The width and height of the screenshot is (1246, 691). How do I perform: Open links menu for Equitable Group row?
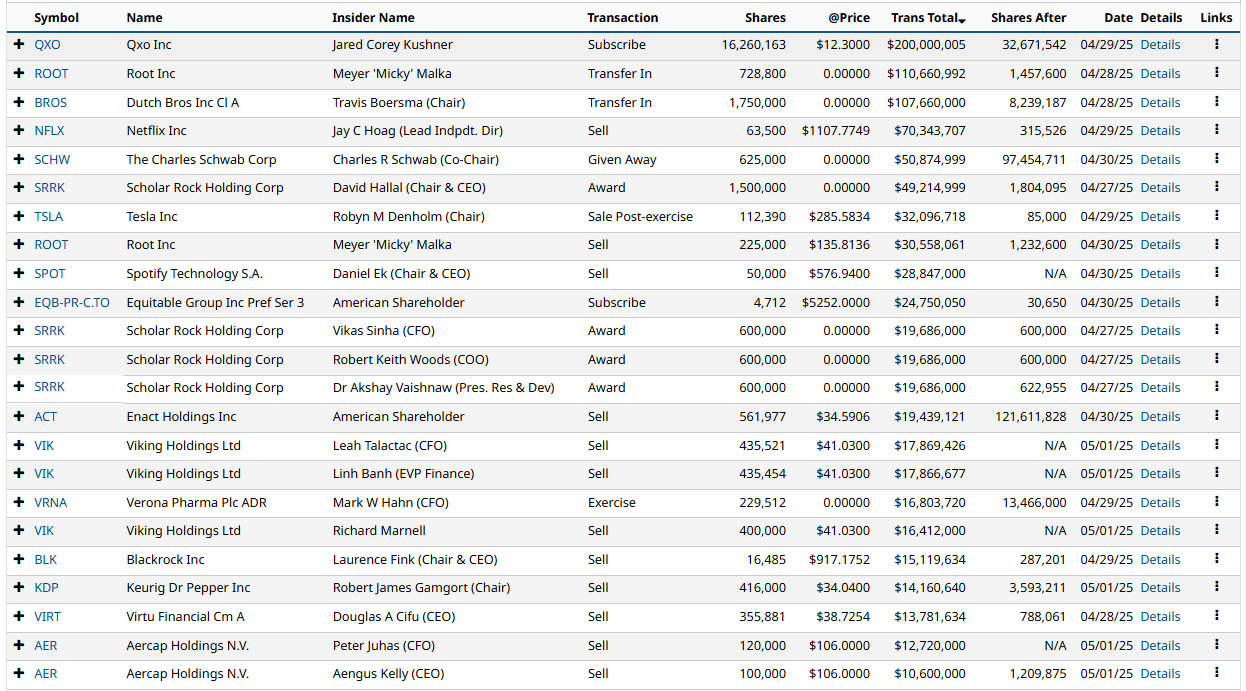[x=1216, y=302]
